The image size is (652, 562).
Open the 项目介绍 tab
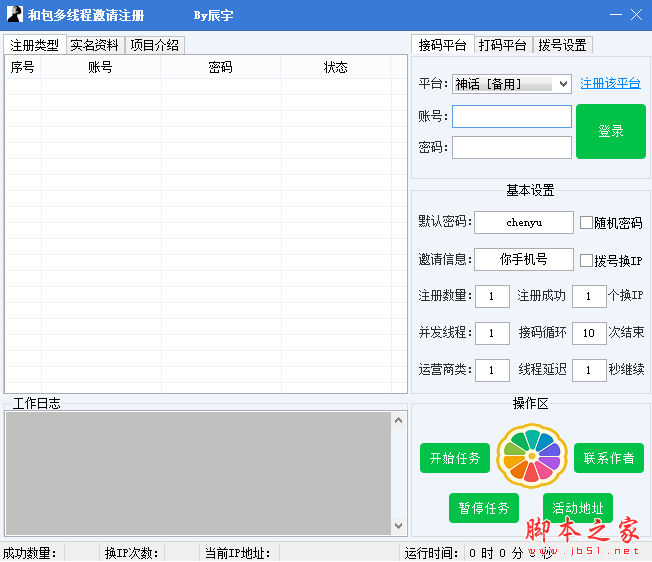155,45
